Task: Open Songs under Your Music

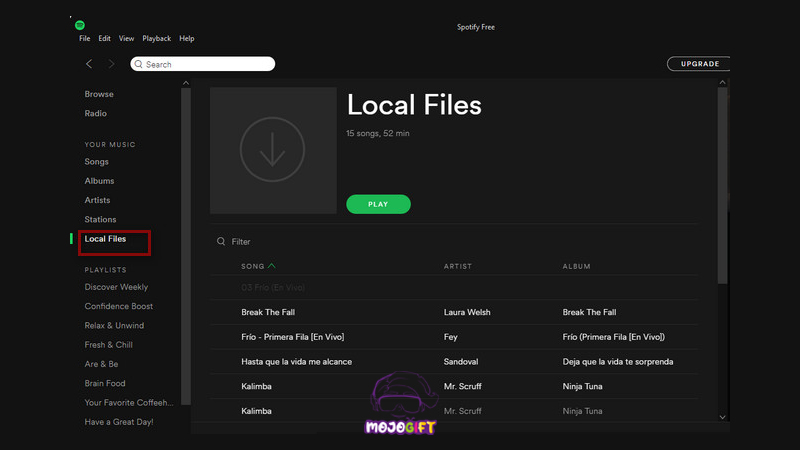Action: (x=96, y=162)
